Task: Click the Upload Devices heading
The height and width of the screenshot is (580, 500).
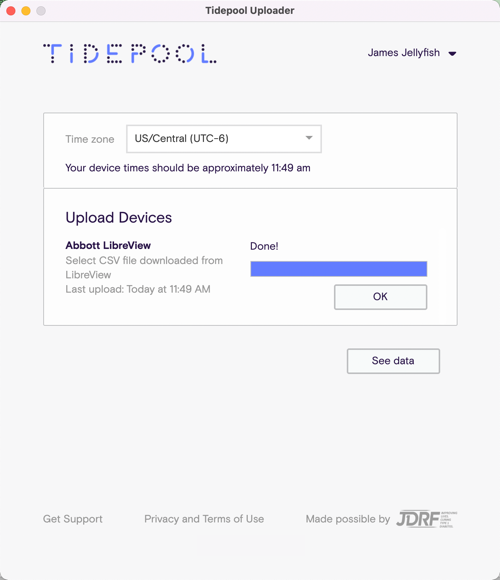Action: point(119,218)
